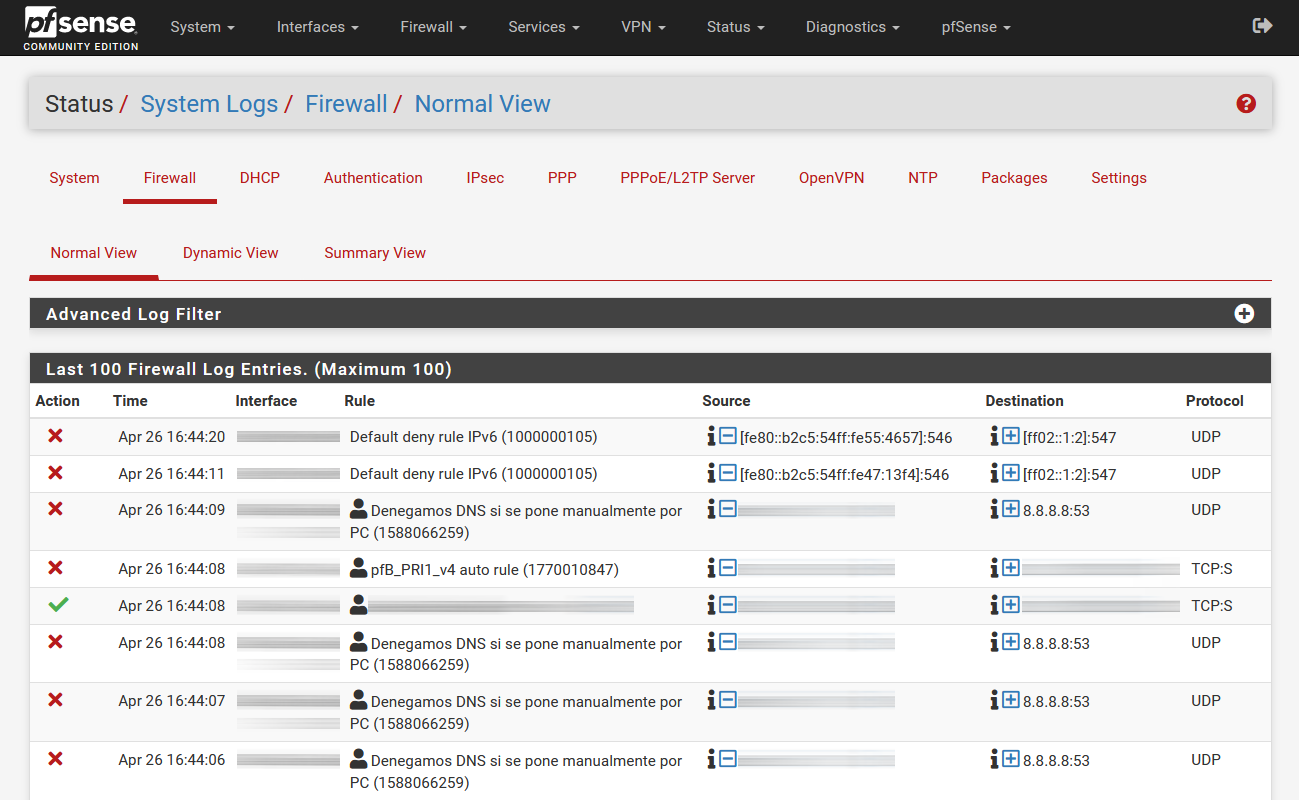This screenshot has height=800, width=1299.
Task: Click the Firewall breadcrumb link in the page title
Action: [346, 104]
